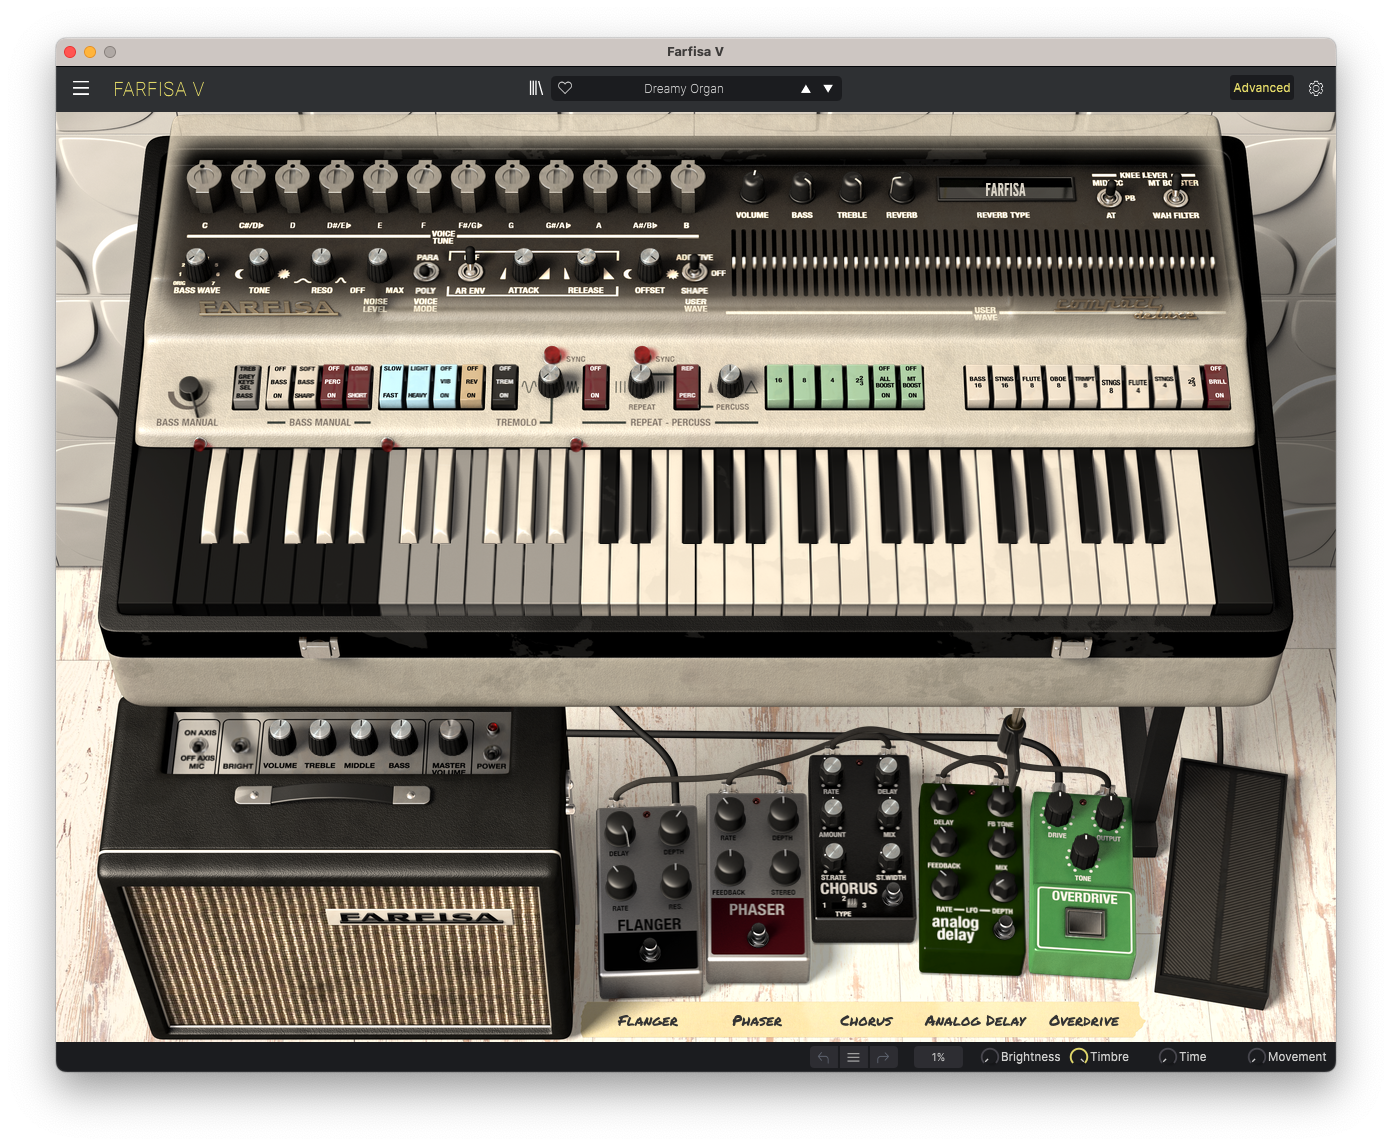Screen dimensions: 1392x1146
Task: Click the Attack envelope knob
Action: pos(523,265)
